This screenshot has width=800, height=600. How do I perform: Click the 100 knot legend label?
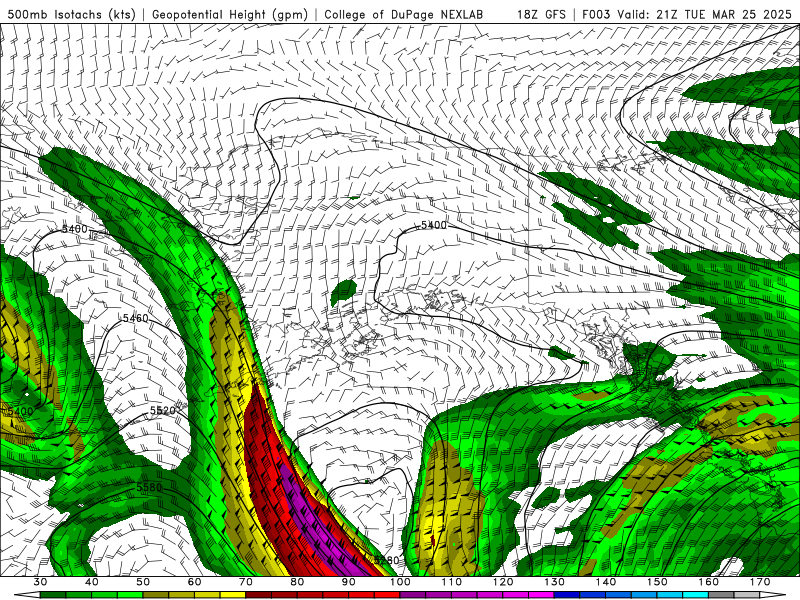pos(401,582)
